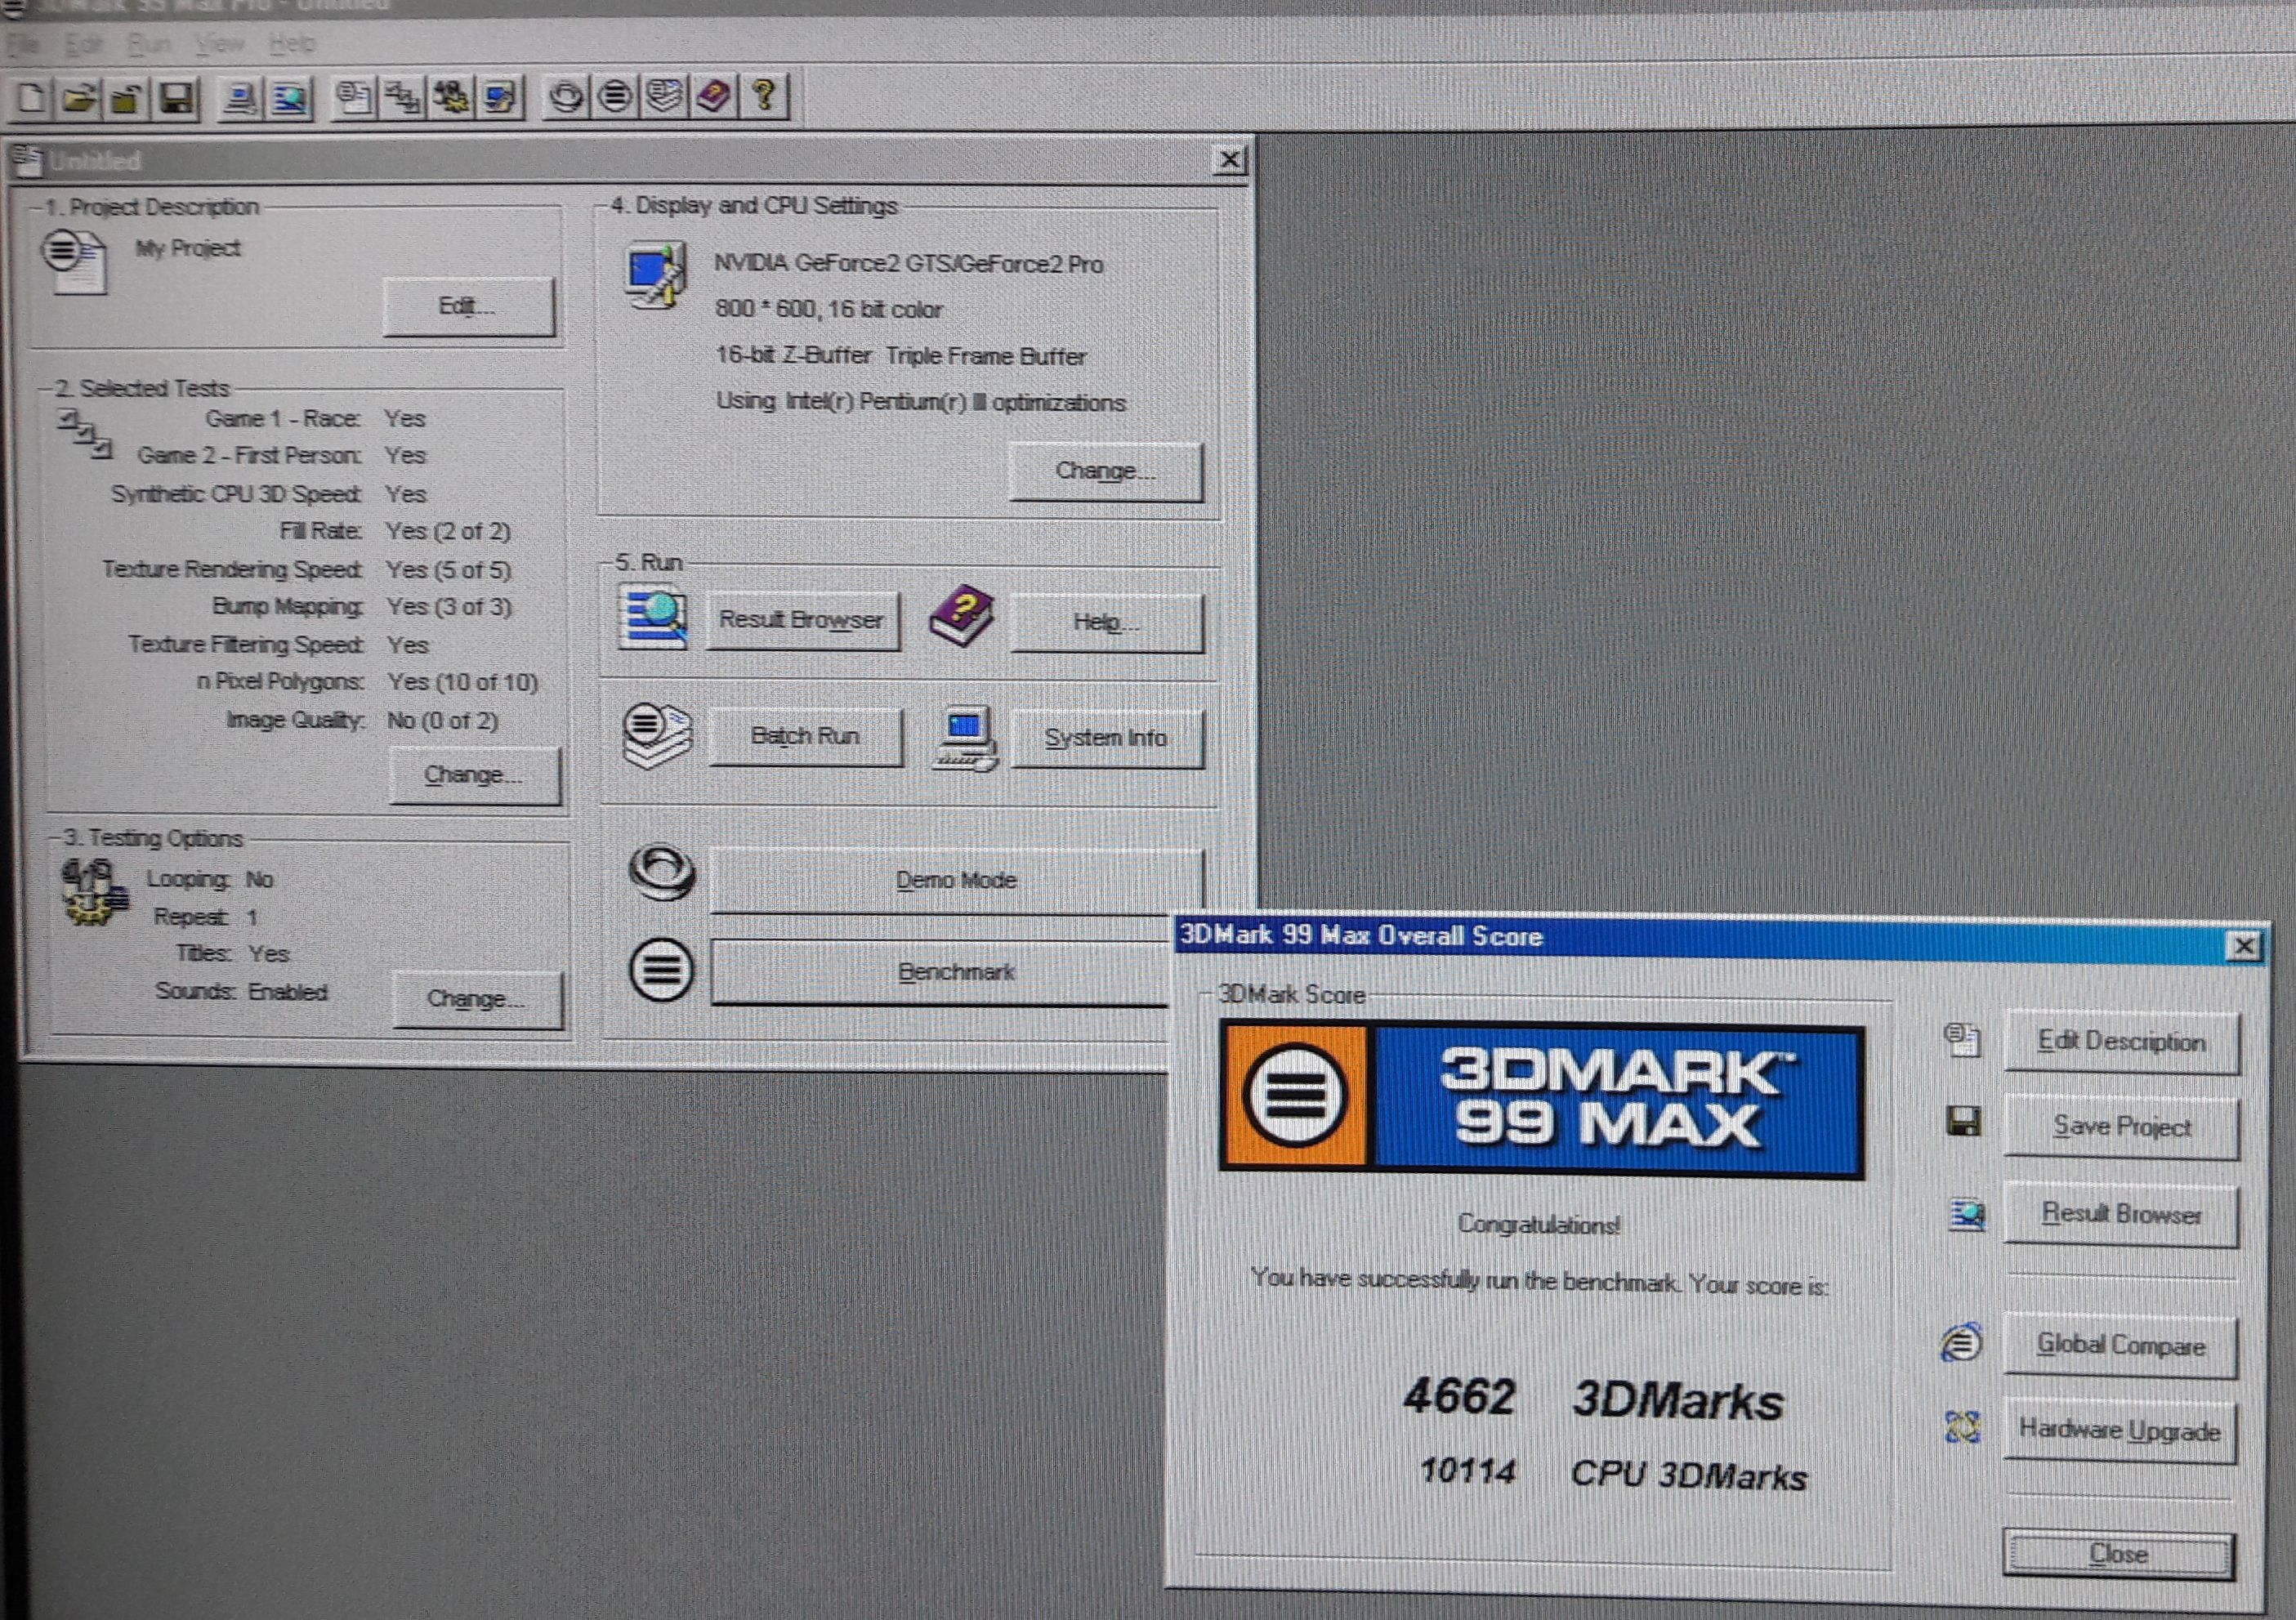
Task: Click the NVIDIA GeForce2 GTS/GeForce2 Pro text
Action: (x=908, y=264)
